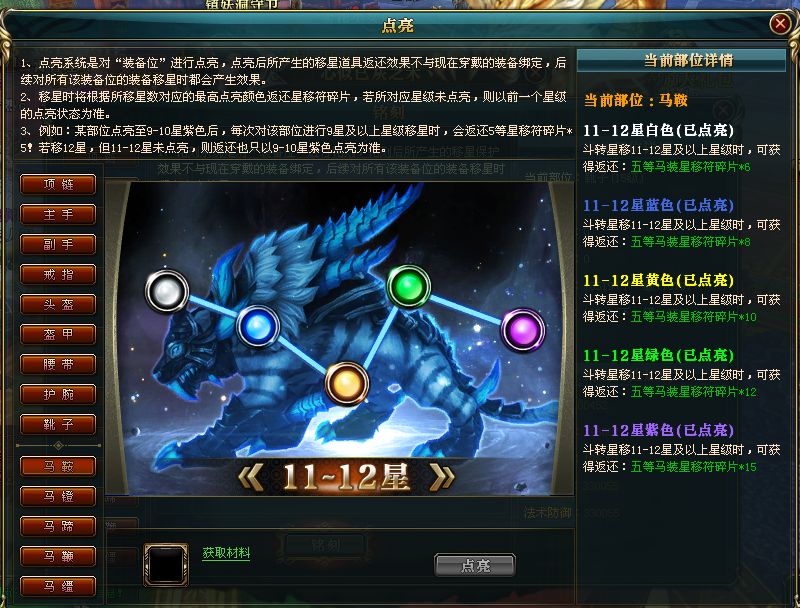Switch to the 头盔 equipment slot
Image resolution: width=800 pixels, height=608 pixels.
[x=58, y=305]
